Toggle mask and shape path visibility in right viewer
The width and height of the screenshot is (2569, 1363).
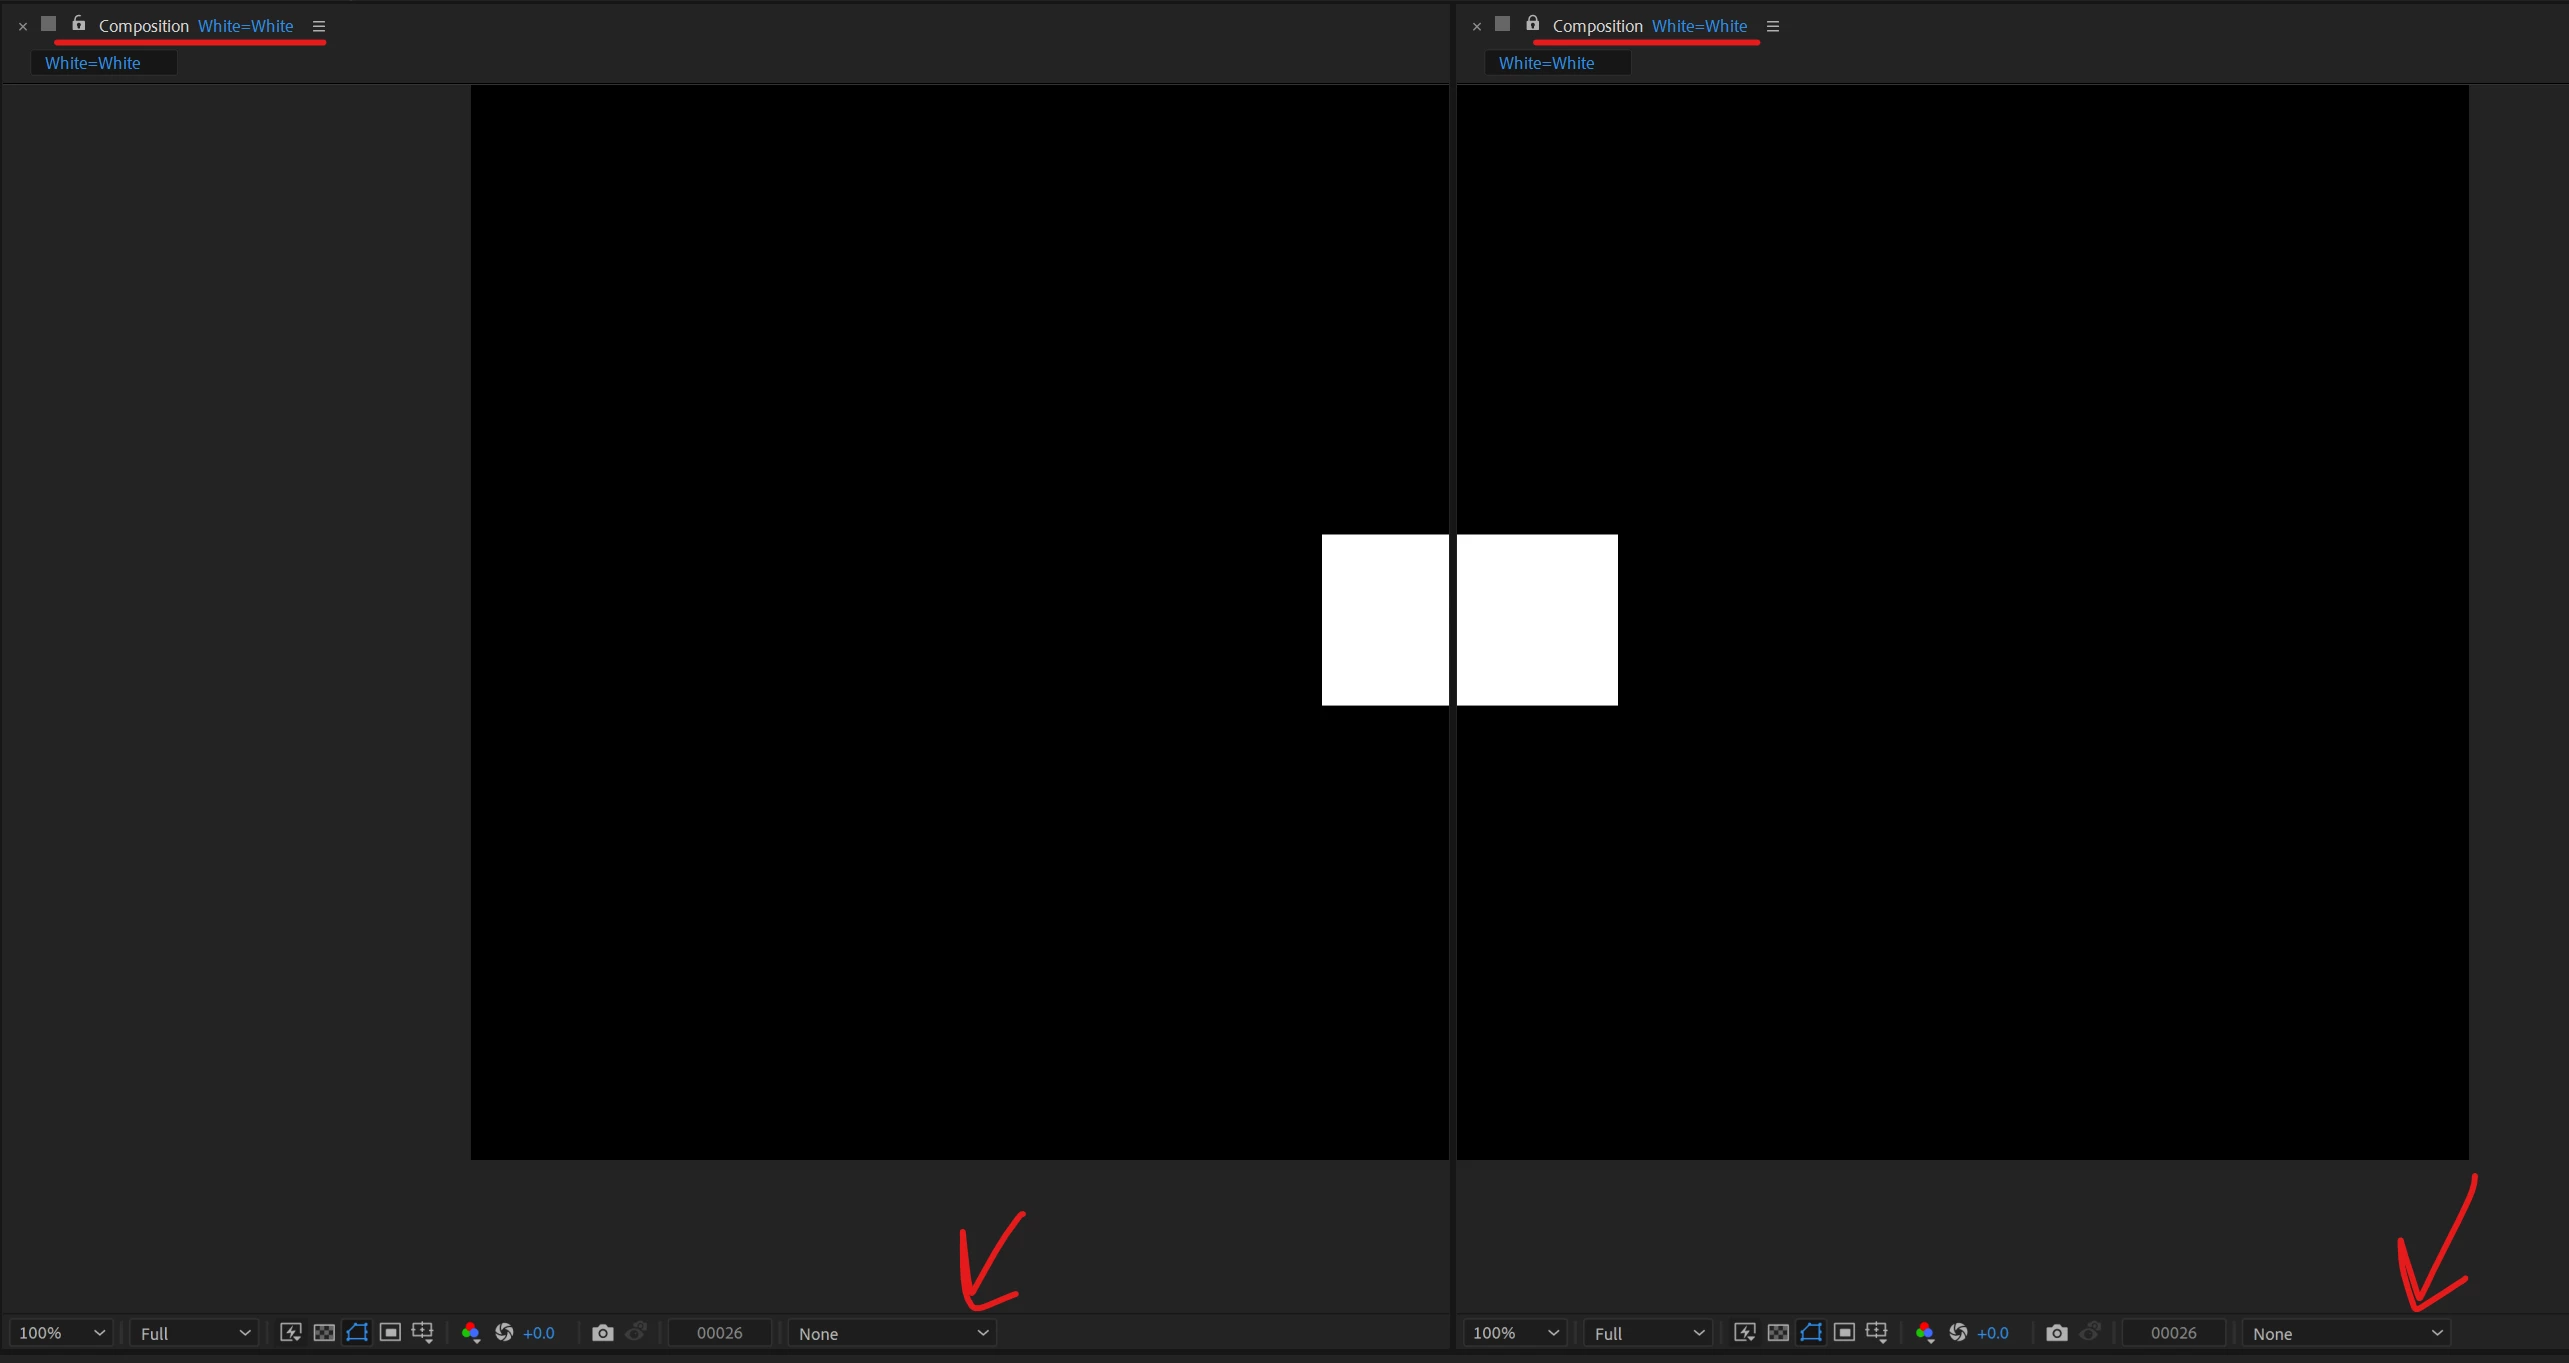coord(1811,1332)
